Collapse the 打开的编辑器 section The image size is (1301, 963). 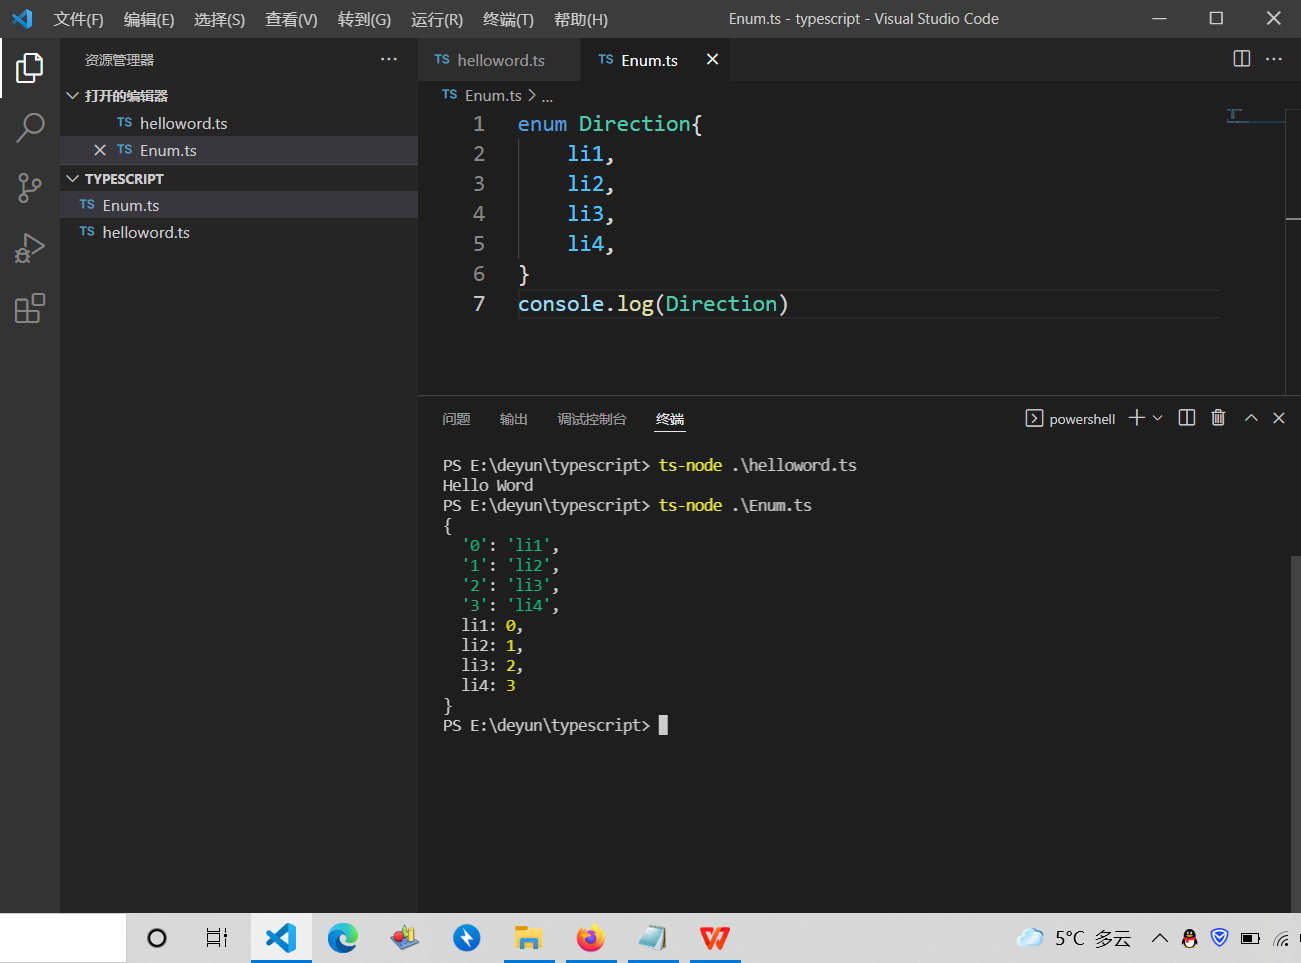(x=72, y=95)
